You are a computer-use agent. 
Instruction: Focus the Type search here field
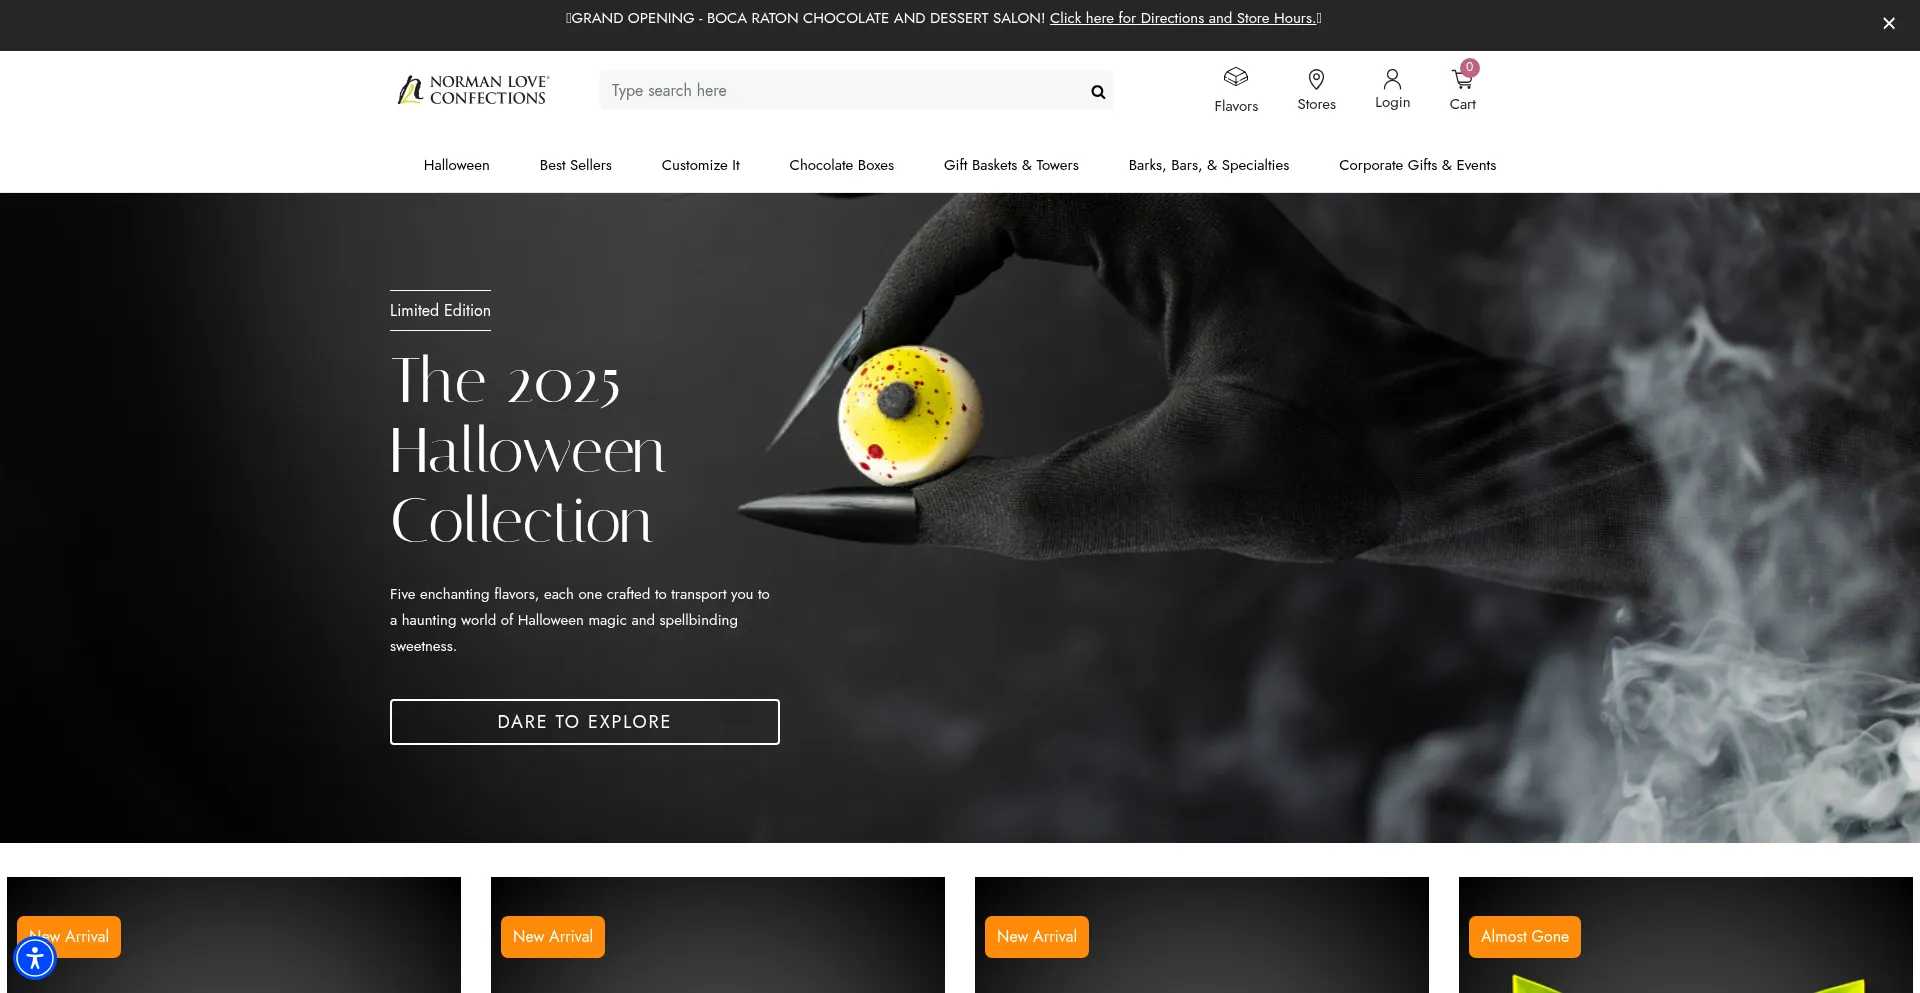click(x=845, y=91)
